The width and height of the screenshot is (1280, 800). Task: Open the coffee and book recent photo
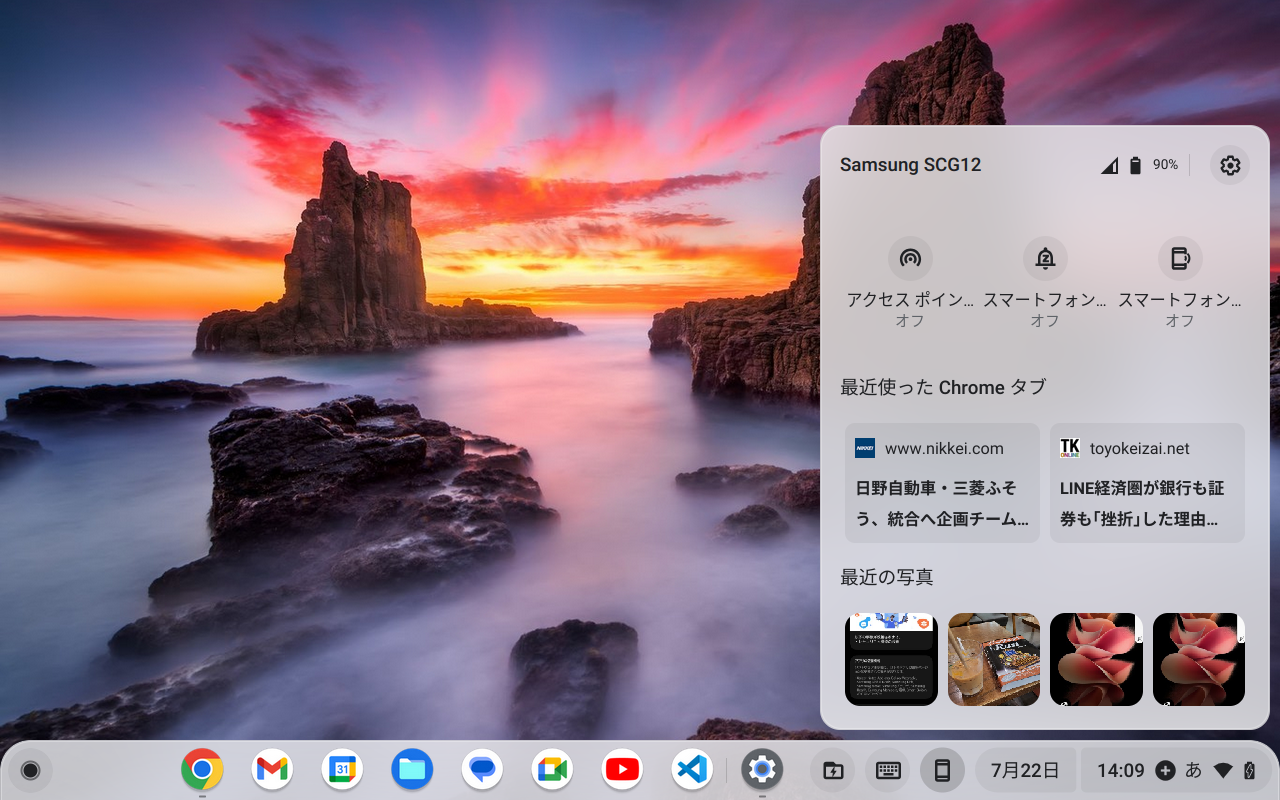994,659
